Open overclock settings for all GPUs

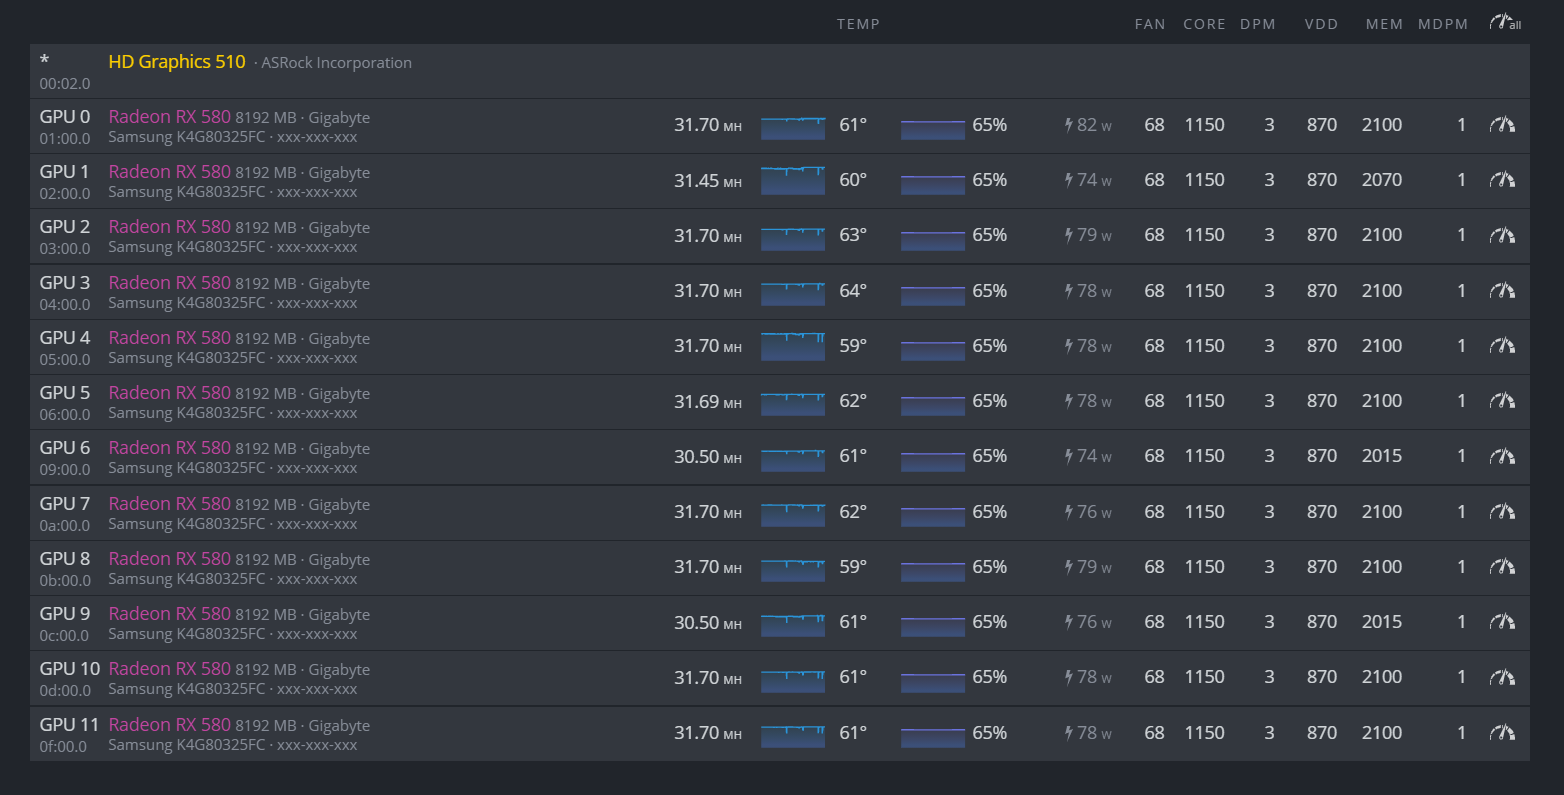pos(1505,23)
